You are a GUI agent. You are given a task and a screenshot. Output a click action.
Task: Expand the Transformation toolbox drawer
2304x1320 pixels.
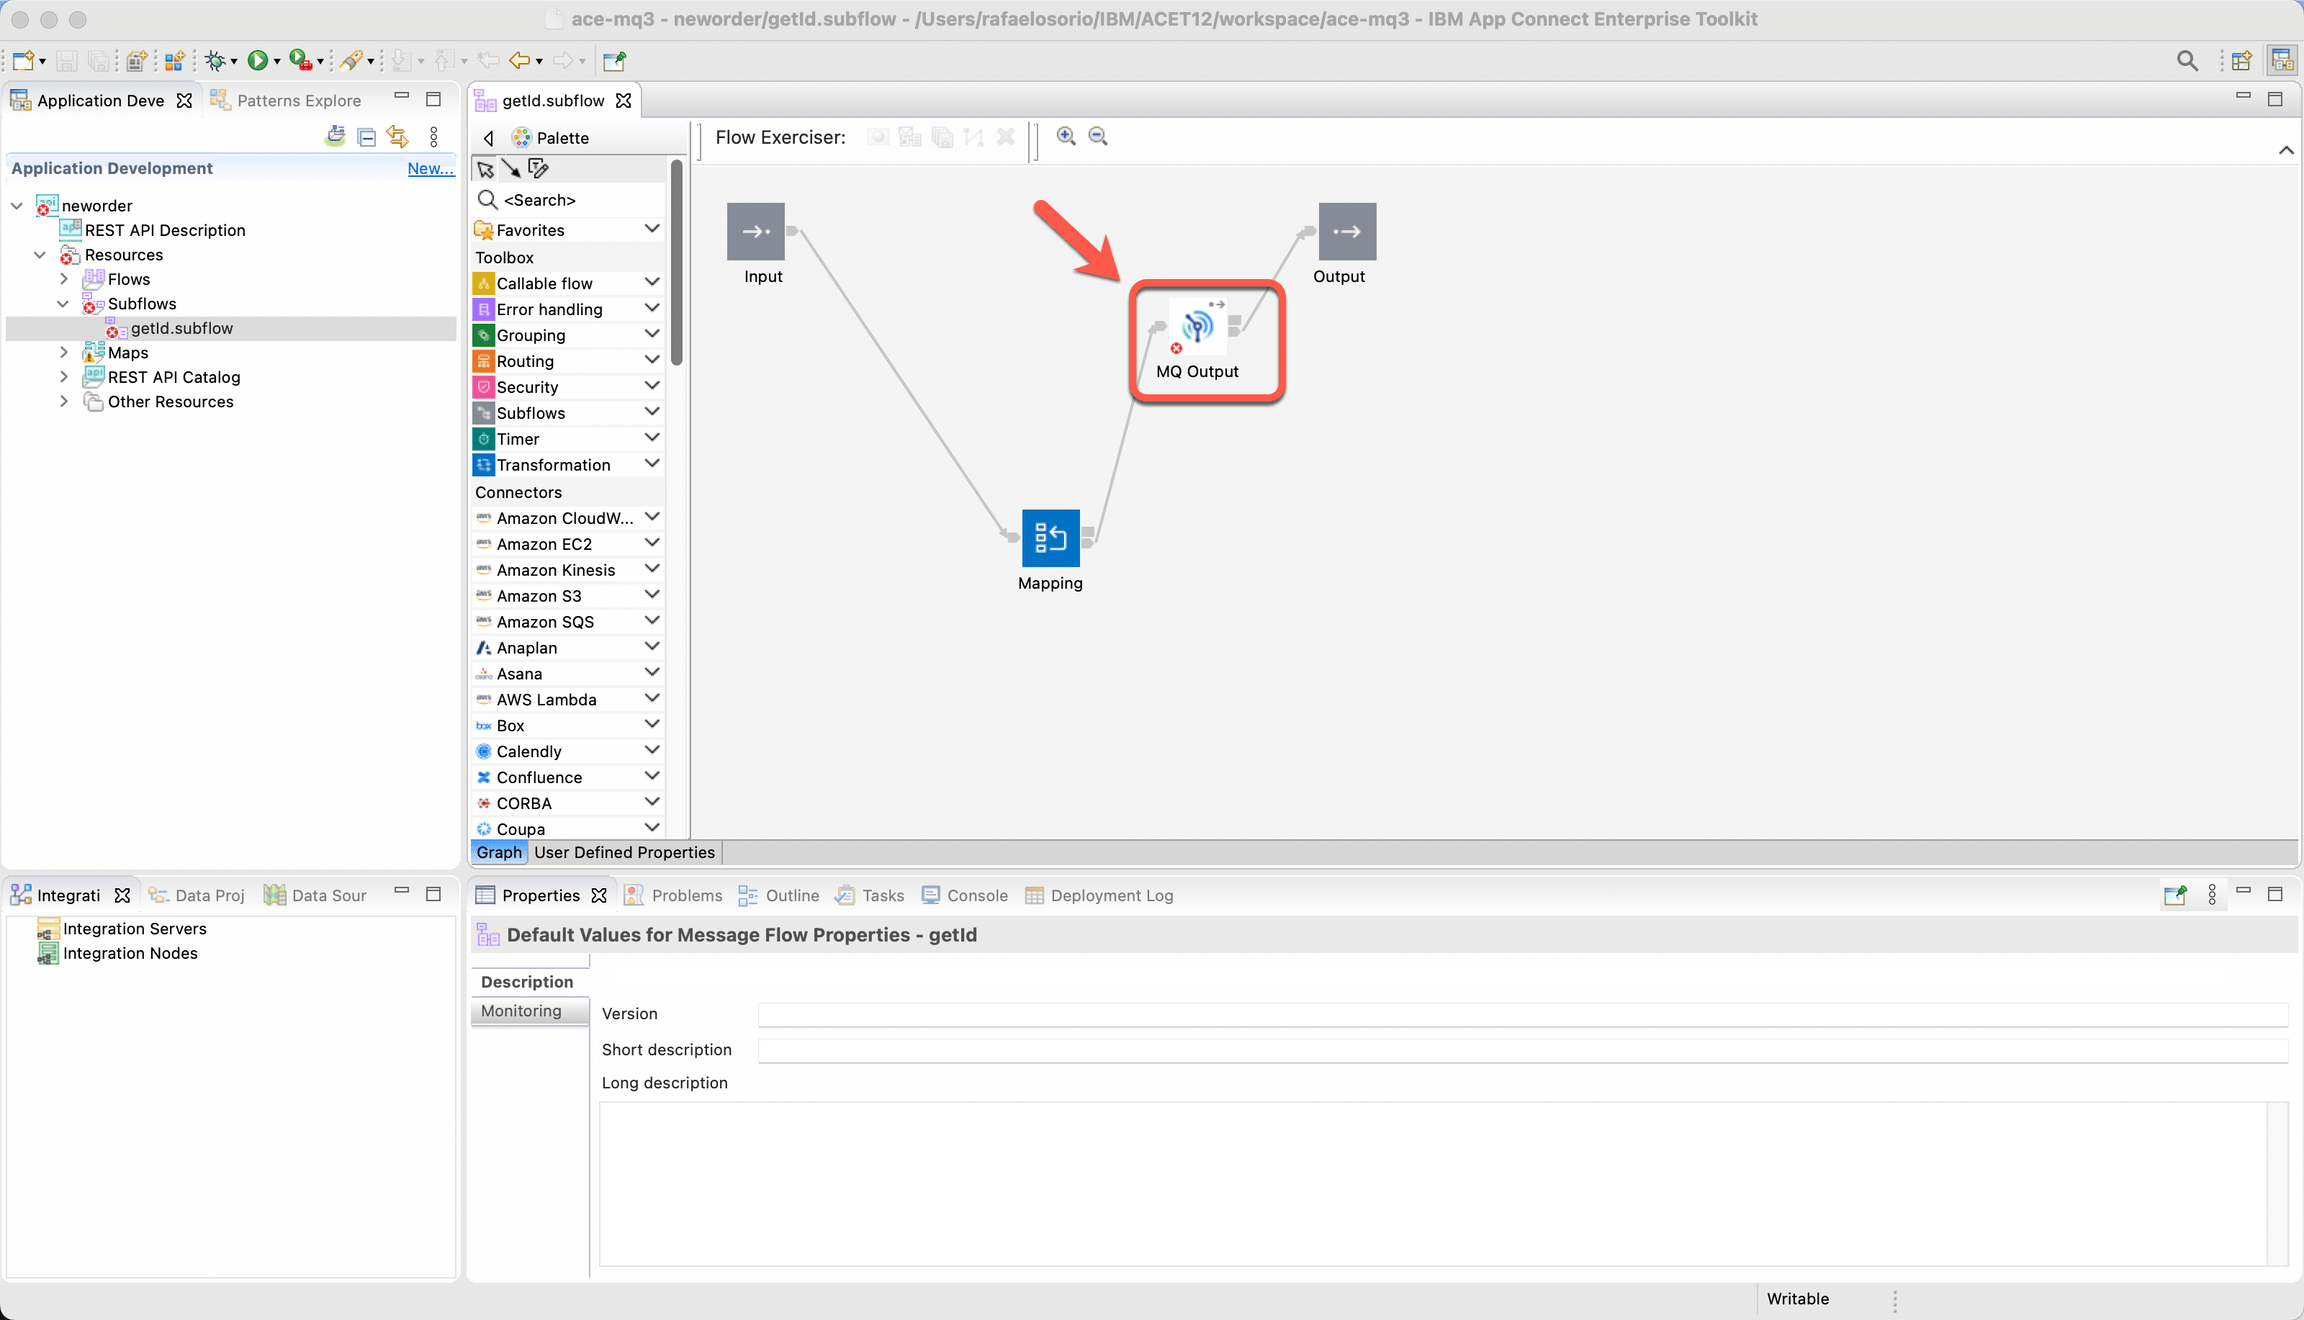tap(652, 465)
